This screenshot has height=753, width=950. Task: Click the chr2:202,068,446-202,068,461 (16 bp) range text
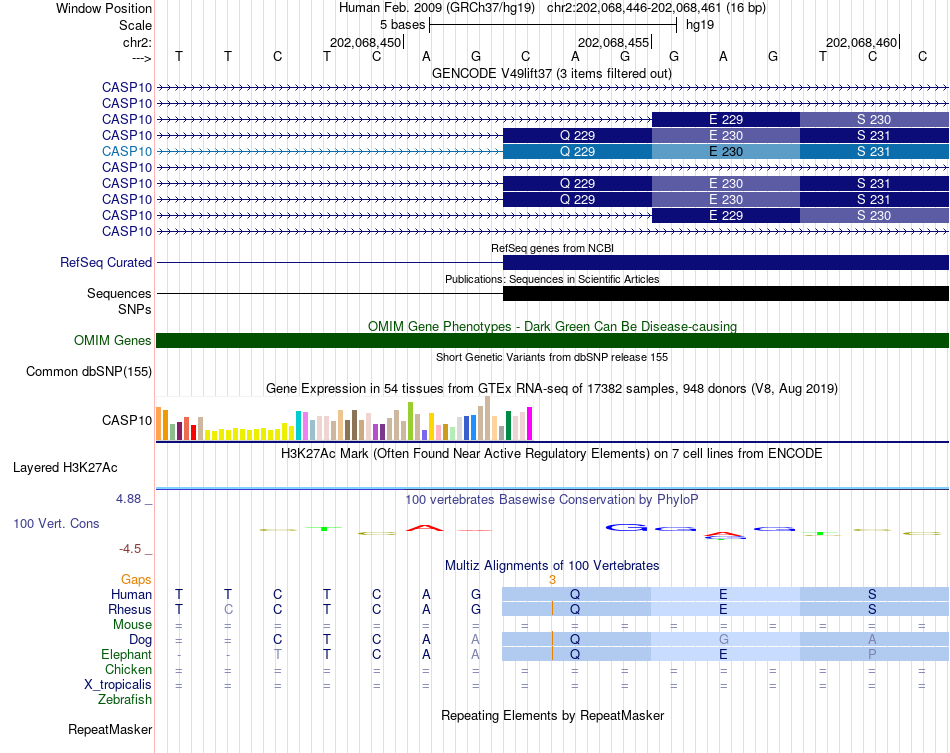point(656,8)
